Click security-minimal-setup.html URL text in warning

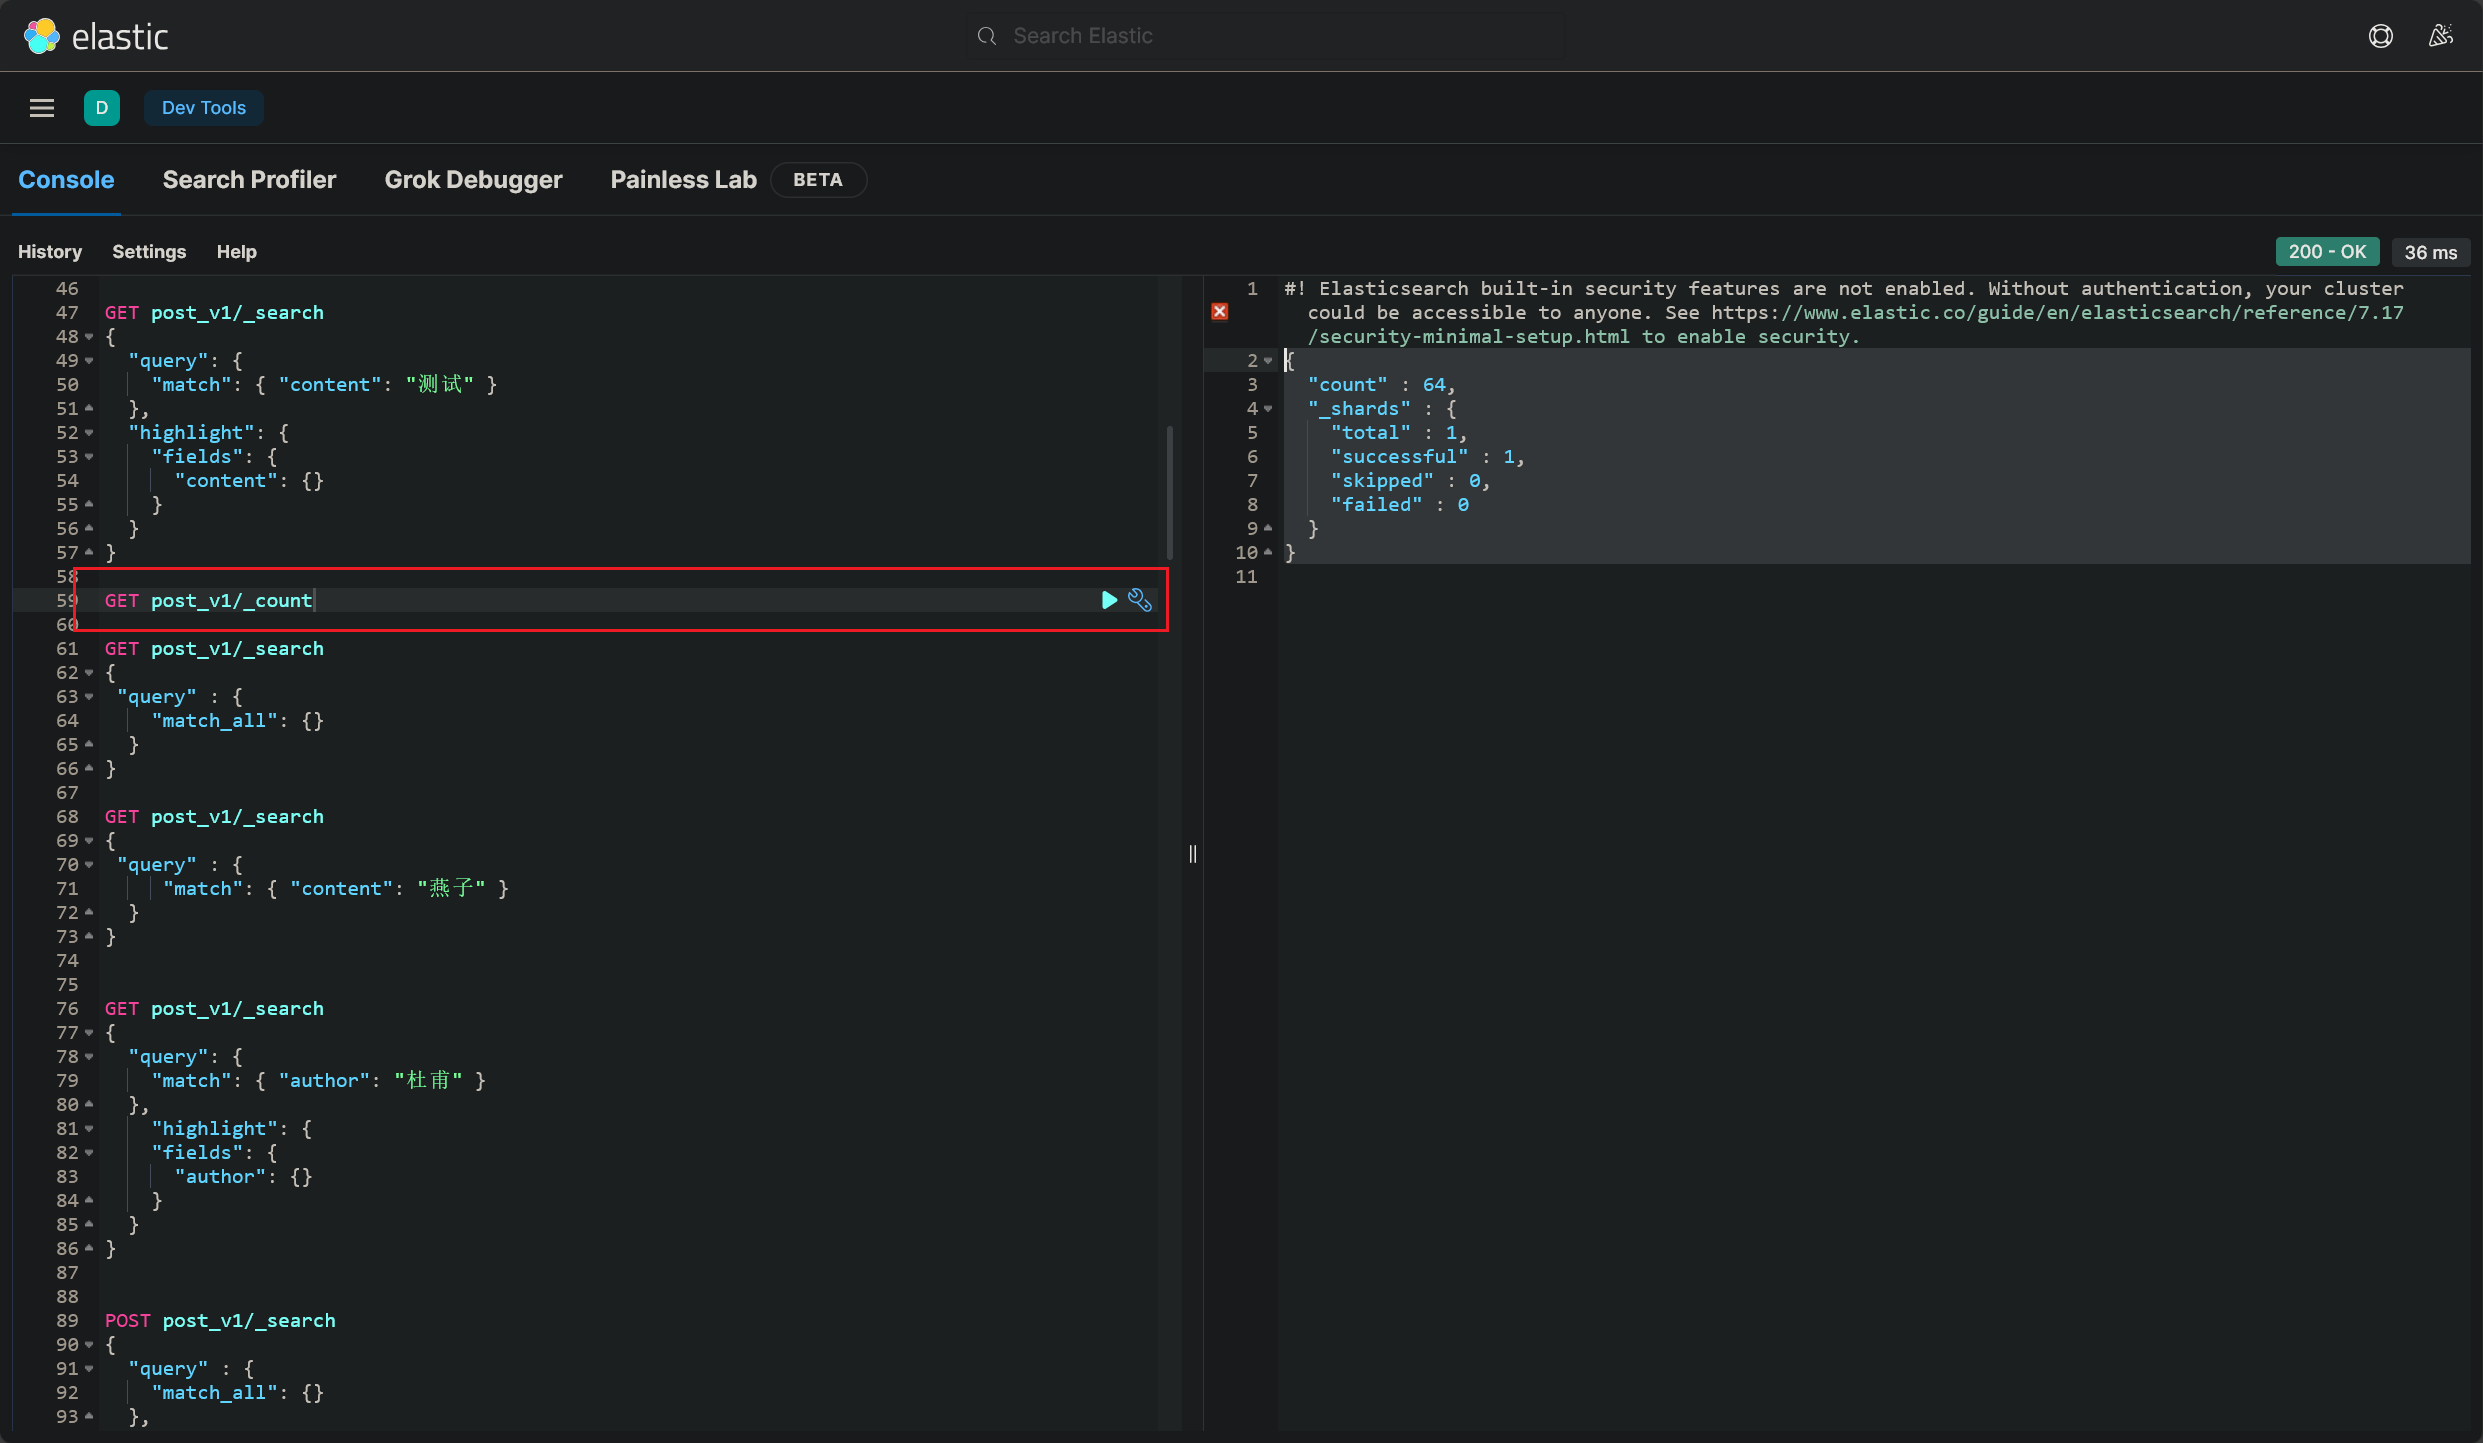[1469, 337]
